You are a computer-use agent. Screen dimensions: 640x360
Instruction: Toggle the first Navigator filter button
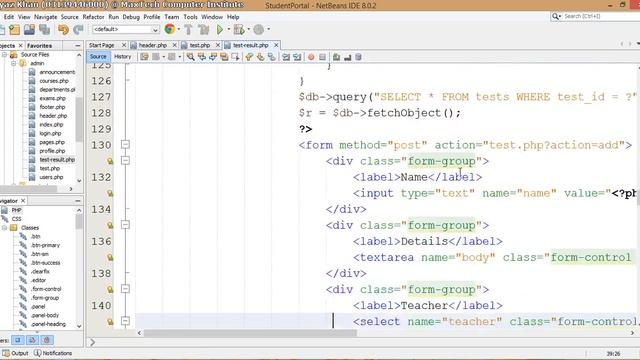[18, 340]
